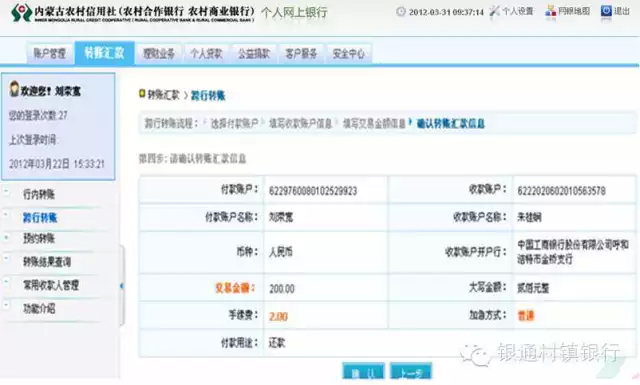Click the 确认 confirm button
Screen dimensions: 640x385
(363, 372)
